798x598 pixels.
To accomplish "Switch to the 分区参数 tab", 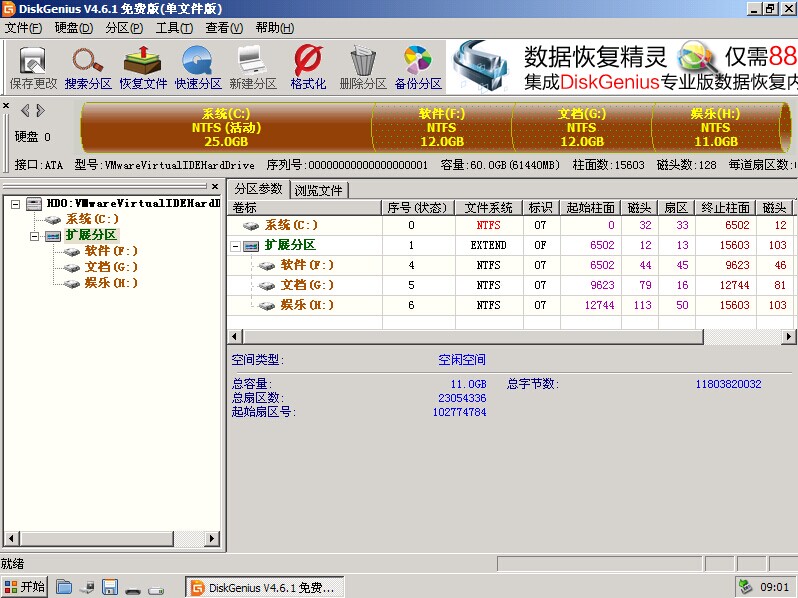I will point(259,189).
